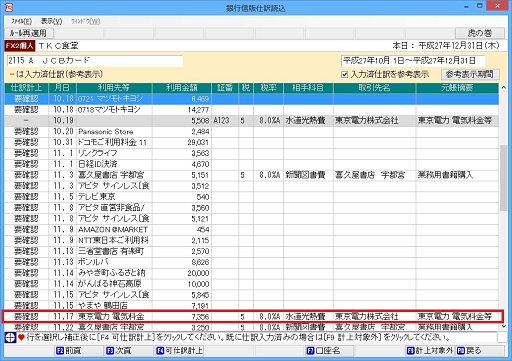Select the やまや 鶴田店 row
512x361 pixels.
252,305
